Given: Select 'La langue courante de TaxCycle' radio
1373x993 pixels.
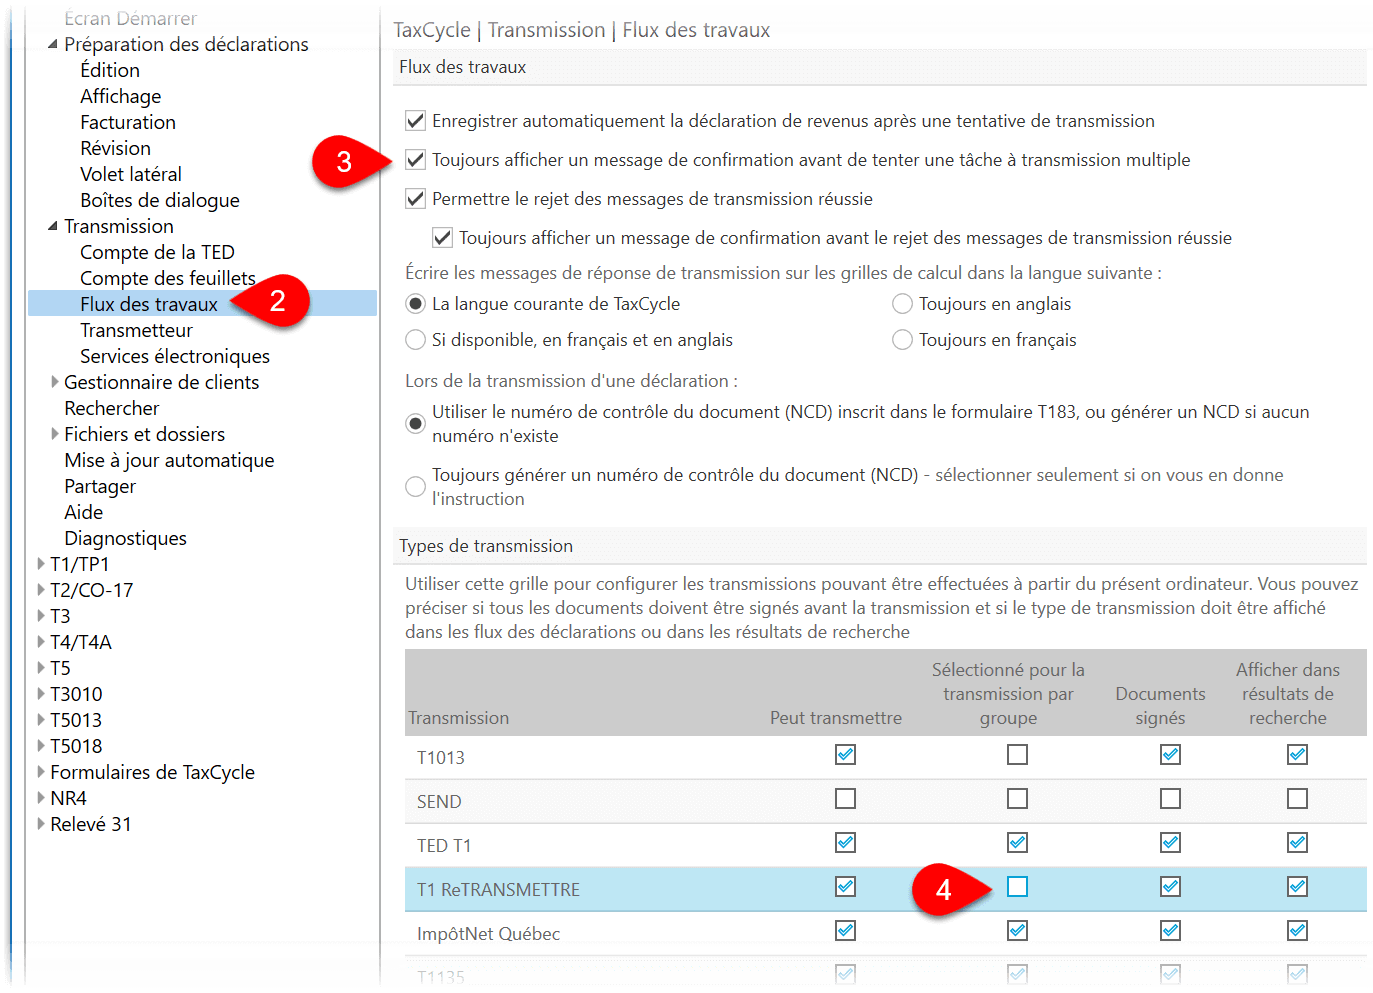Looking at the screenshot, I should (x=415, y=304).
